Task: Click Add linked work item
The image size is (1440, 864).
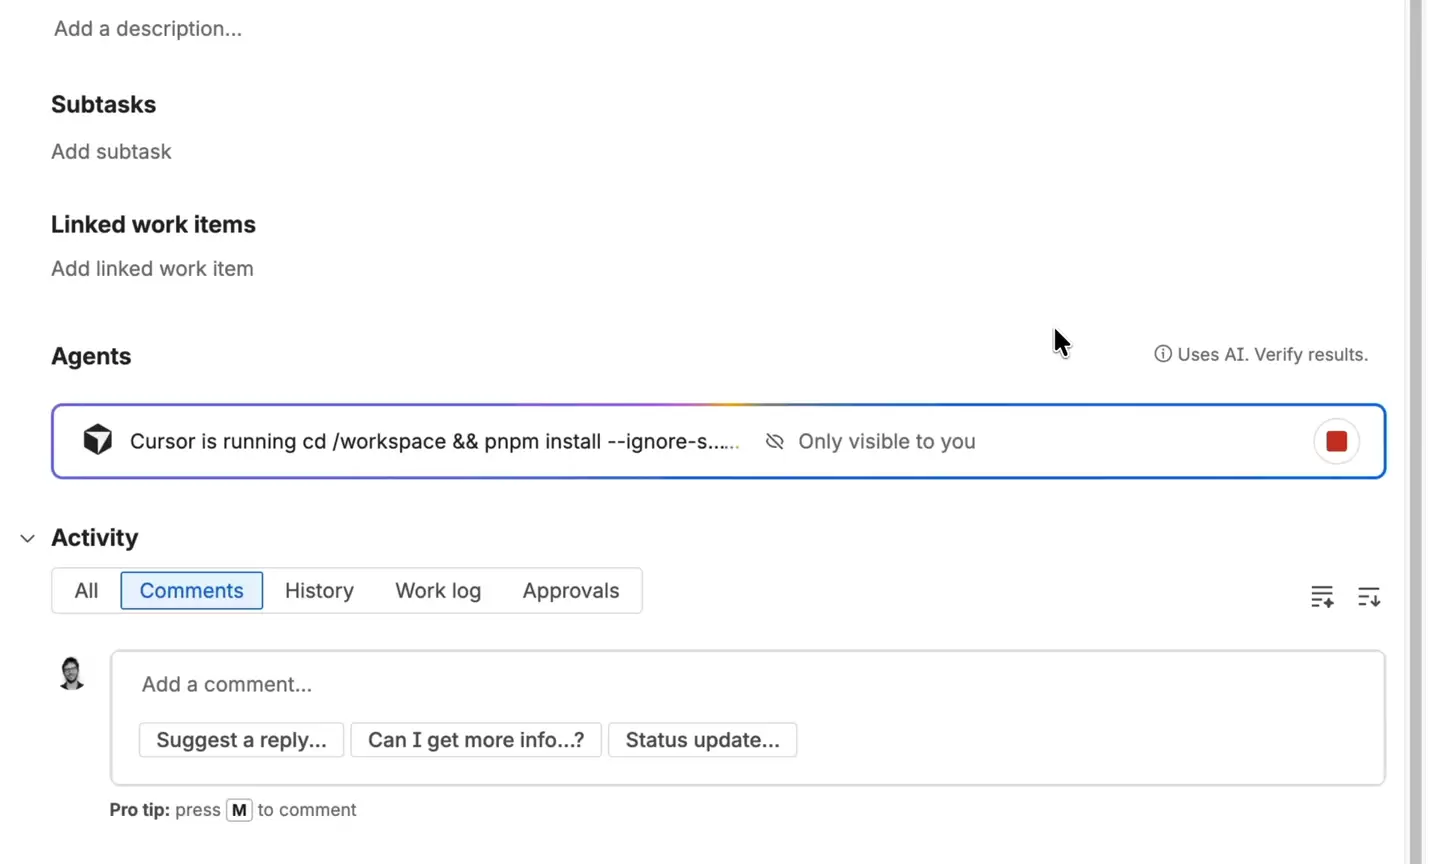Action: pos(152,268)
